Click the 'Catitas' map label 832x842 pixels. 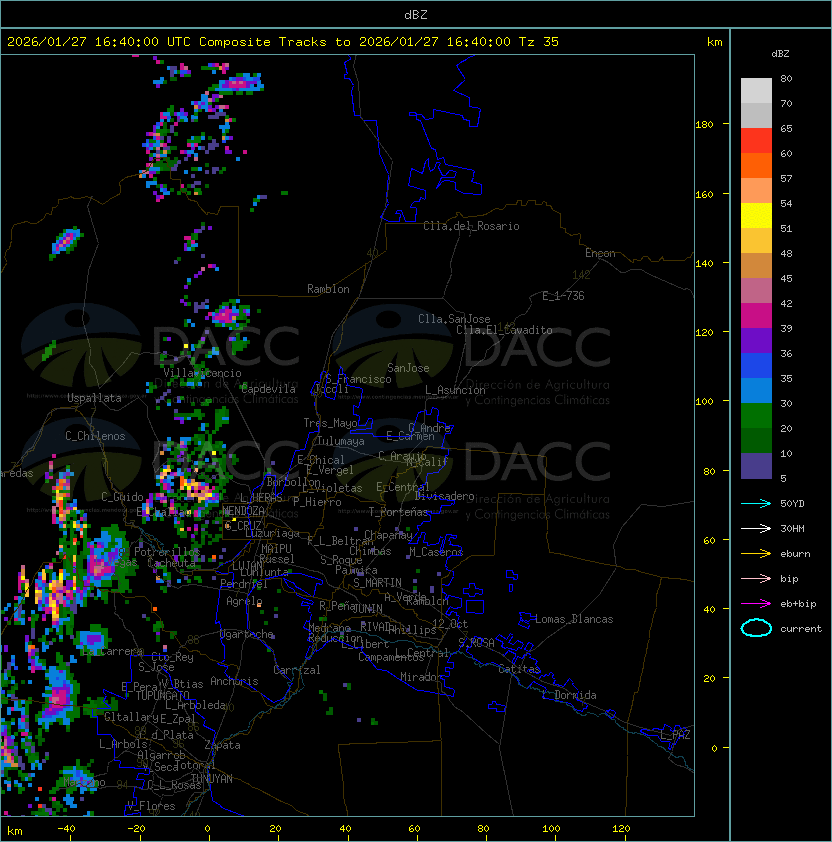(x=519, y=669)
